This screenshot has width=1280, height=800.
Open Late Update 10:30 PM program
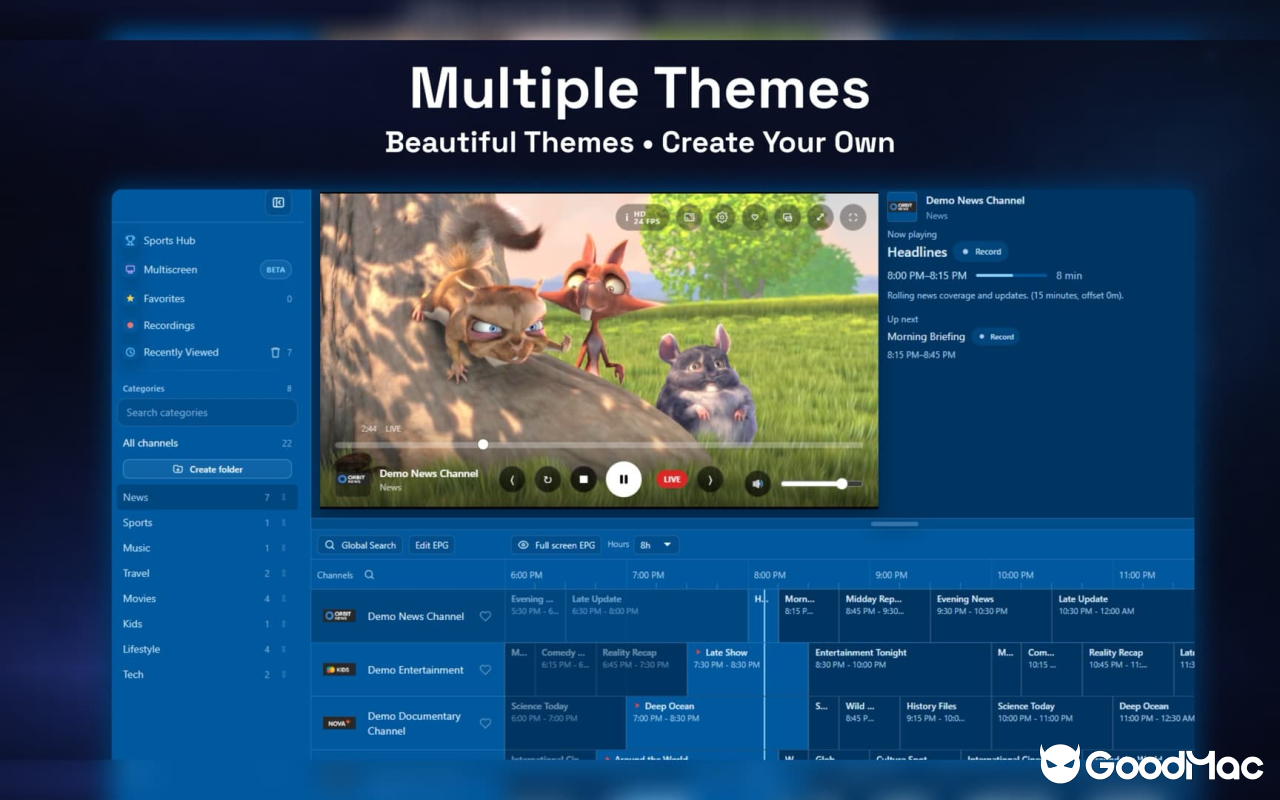point(1123,616)
